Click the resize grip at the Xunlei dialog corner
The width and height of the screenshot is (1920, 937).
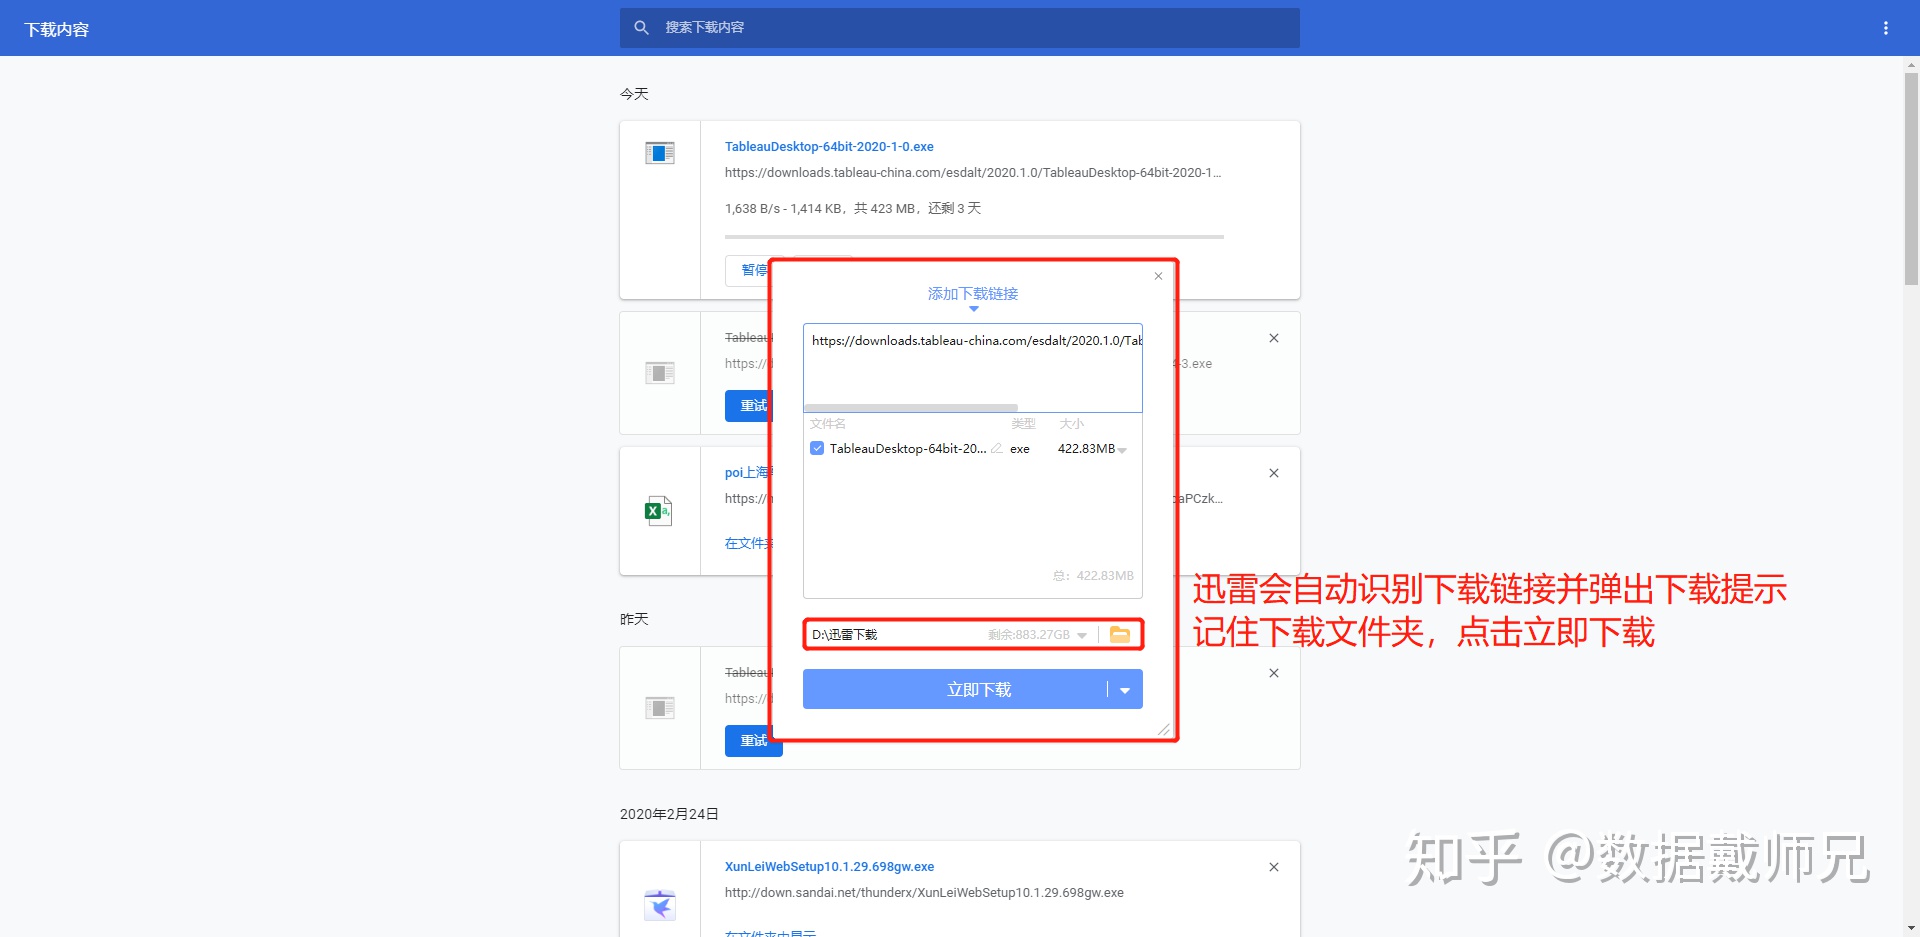[x=1164, y=730]
